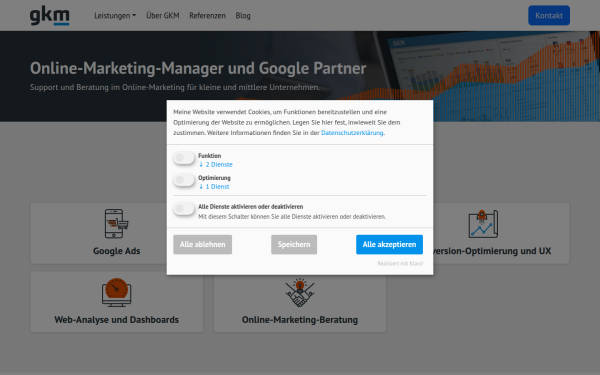
Task: Toggle the Funktion cookie switch
Action: click(x=184, y=158)
